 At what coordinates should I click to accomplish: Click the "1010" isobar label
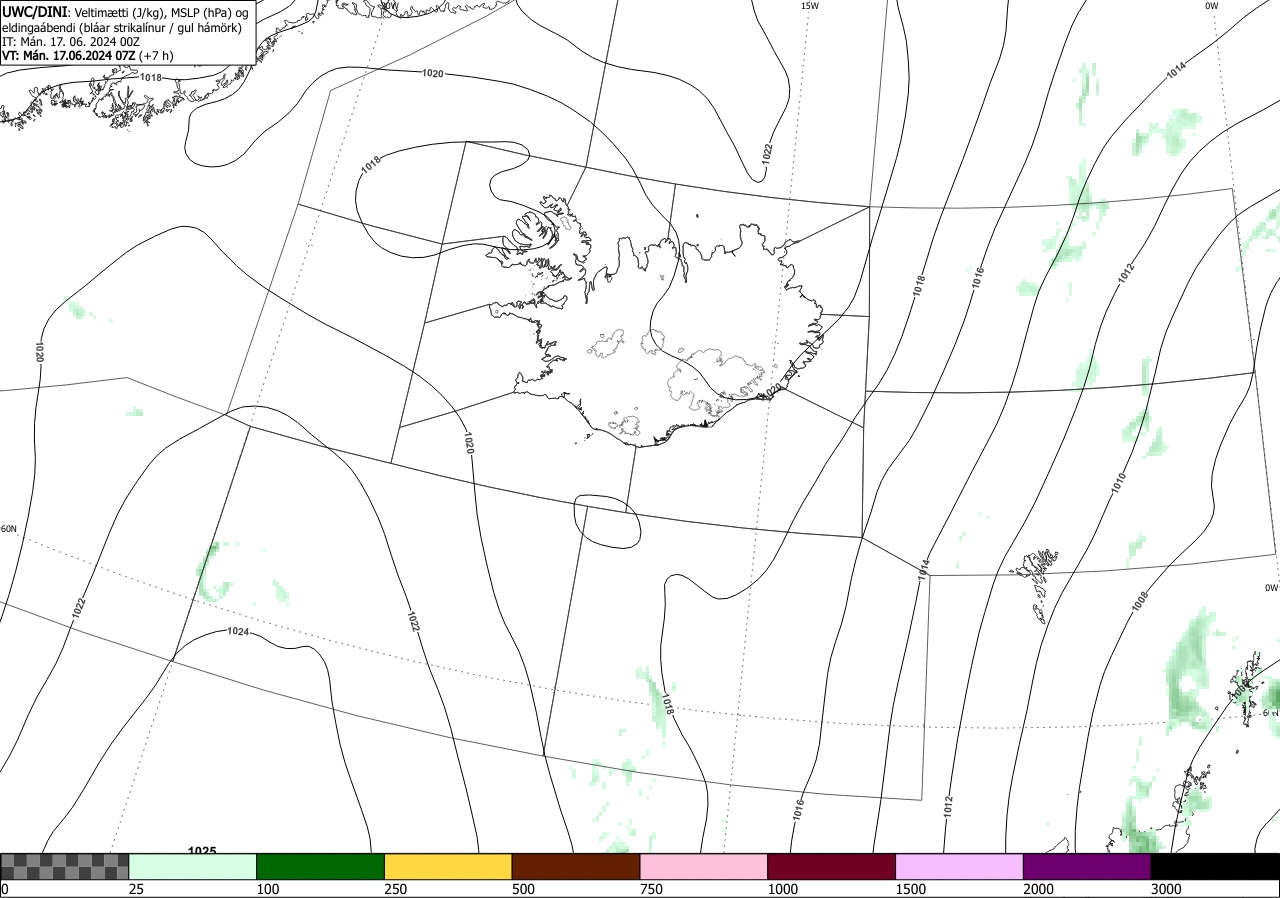coord(1119,482)
